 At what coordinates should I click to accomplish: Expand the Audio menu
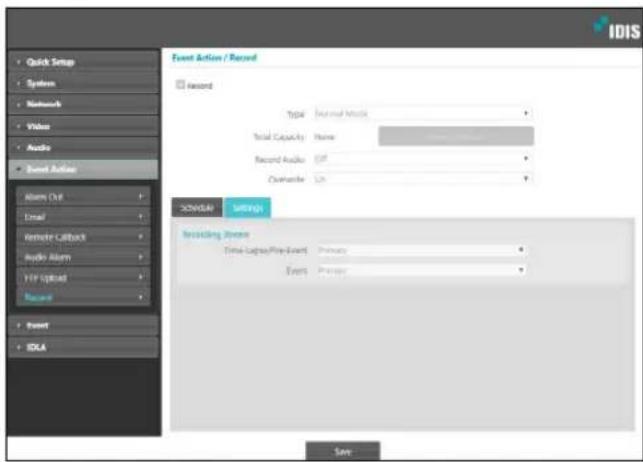84,148
